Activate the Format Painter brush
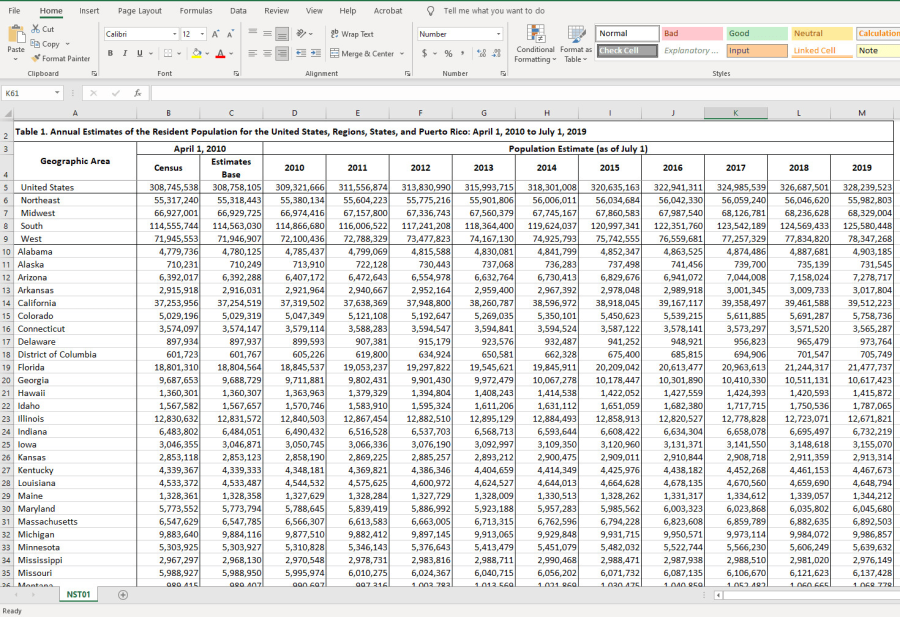Viewport: 900px width, 617px height. (36, 58)
